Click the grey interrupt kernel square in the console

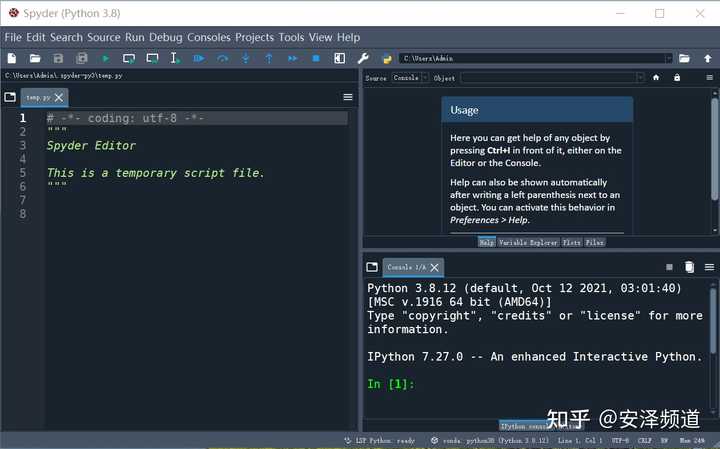point(669,267)
